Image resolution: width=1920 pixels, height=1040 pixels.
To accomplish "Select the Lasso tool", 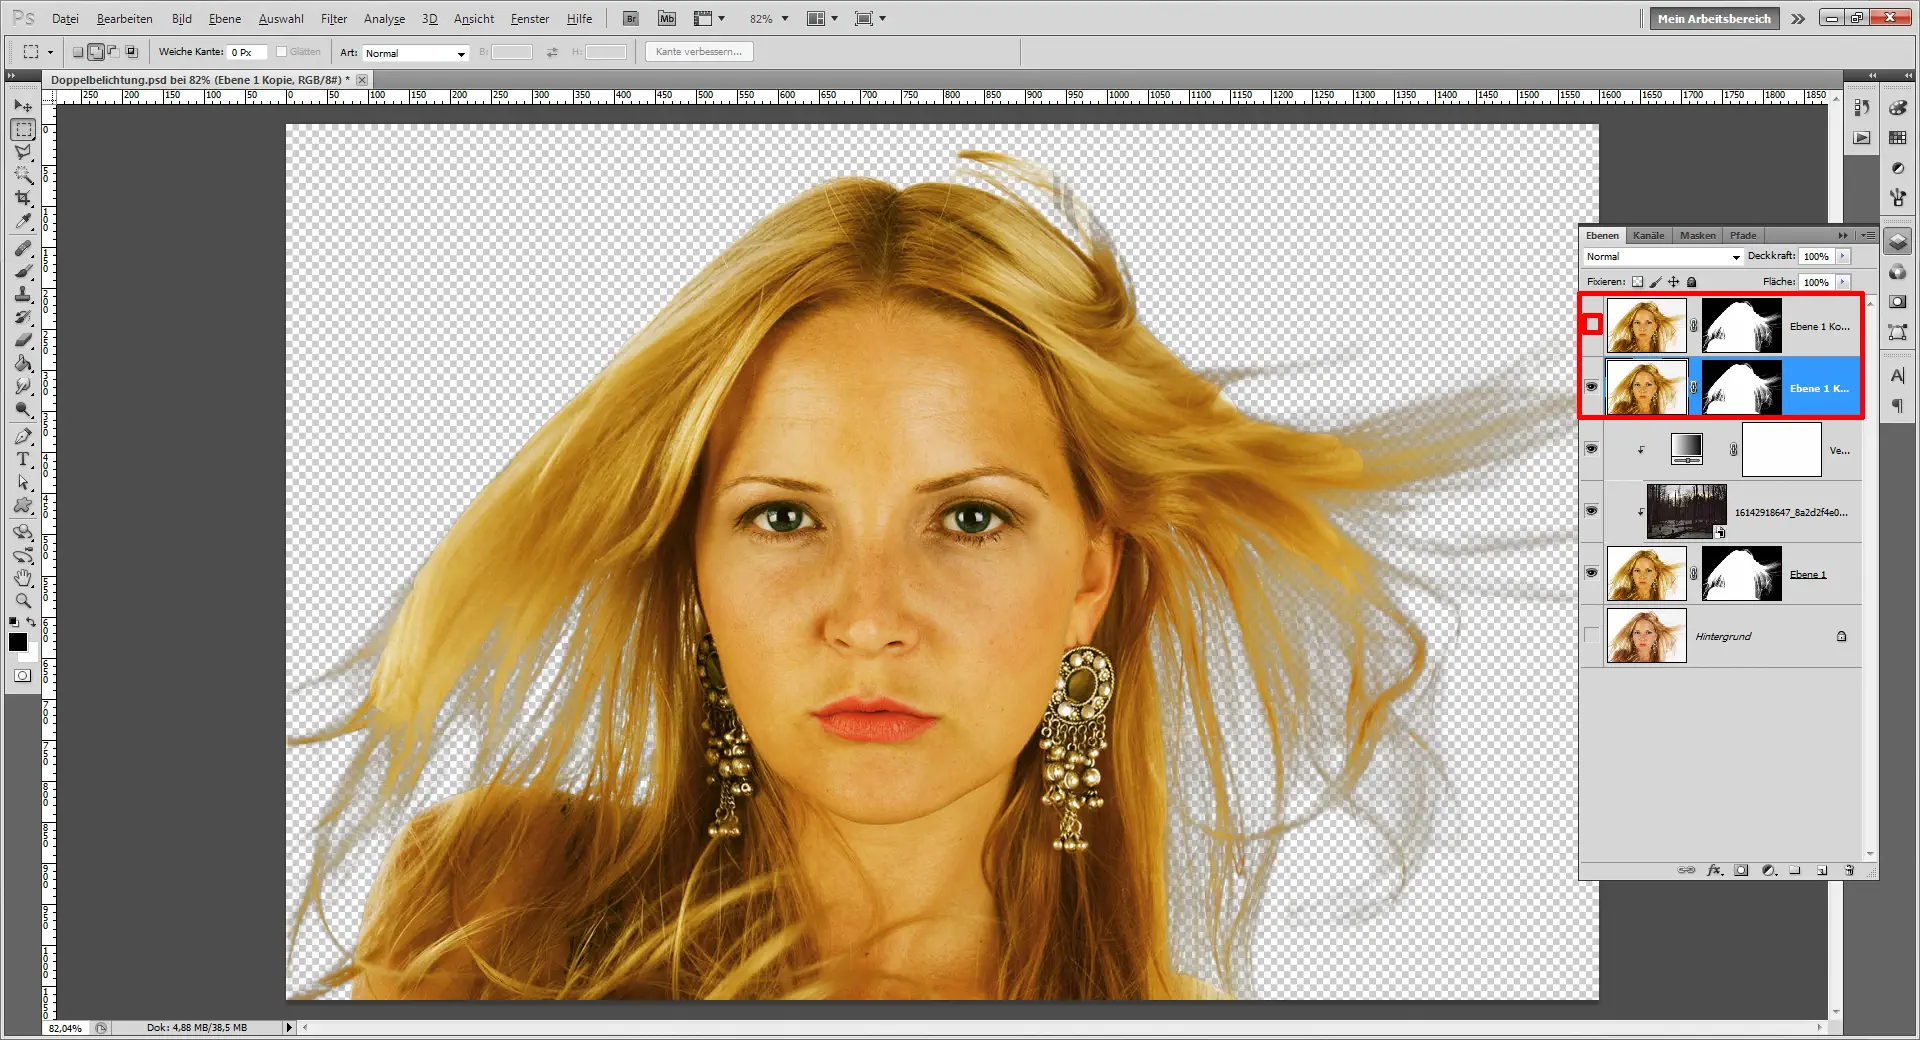I will [23, 151].
